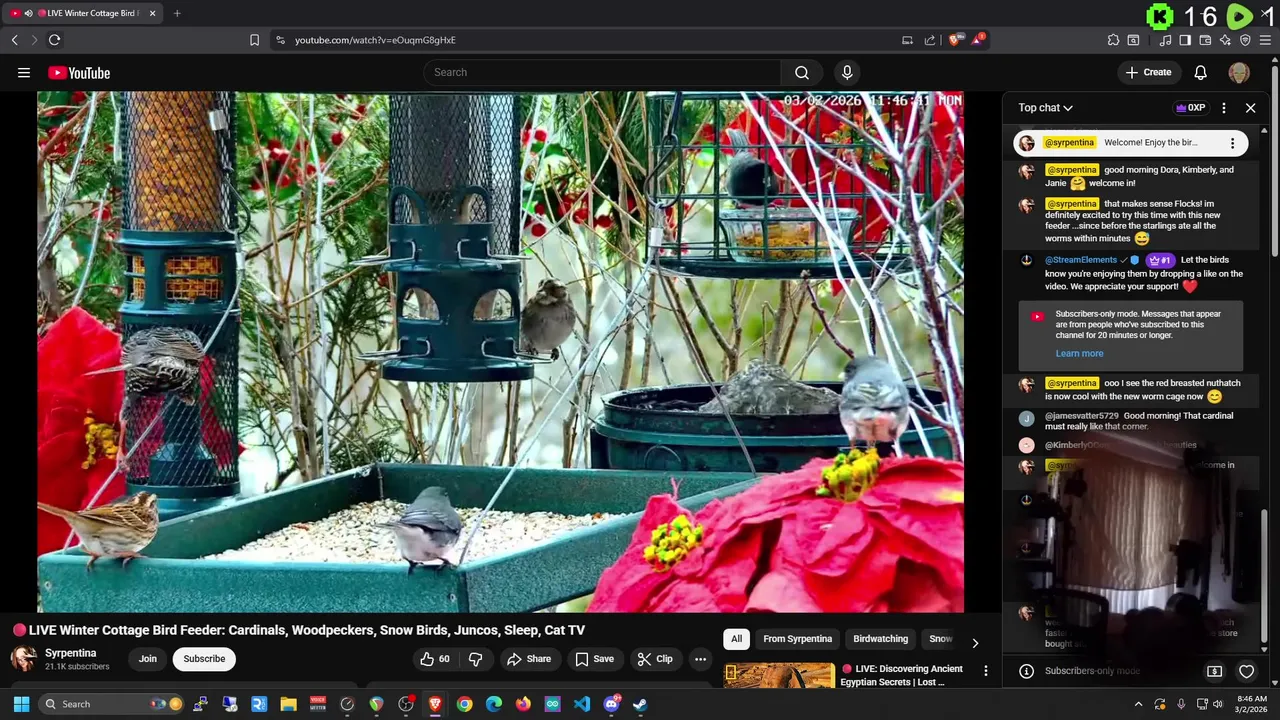Click the page vertical scrollbar

click(1275, 160)
